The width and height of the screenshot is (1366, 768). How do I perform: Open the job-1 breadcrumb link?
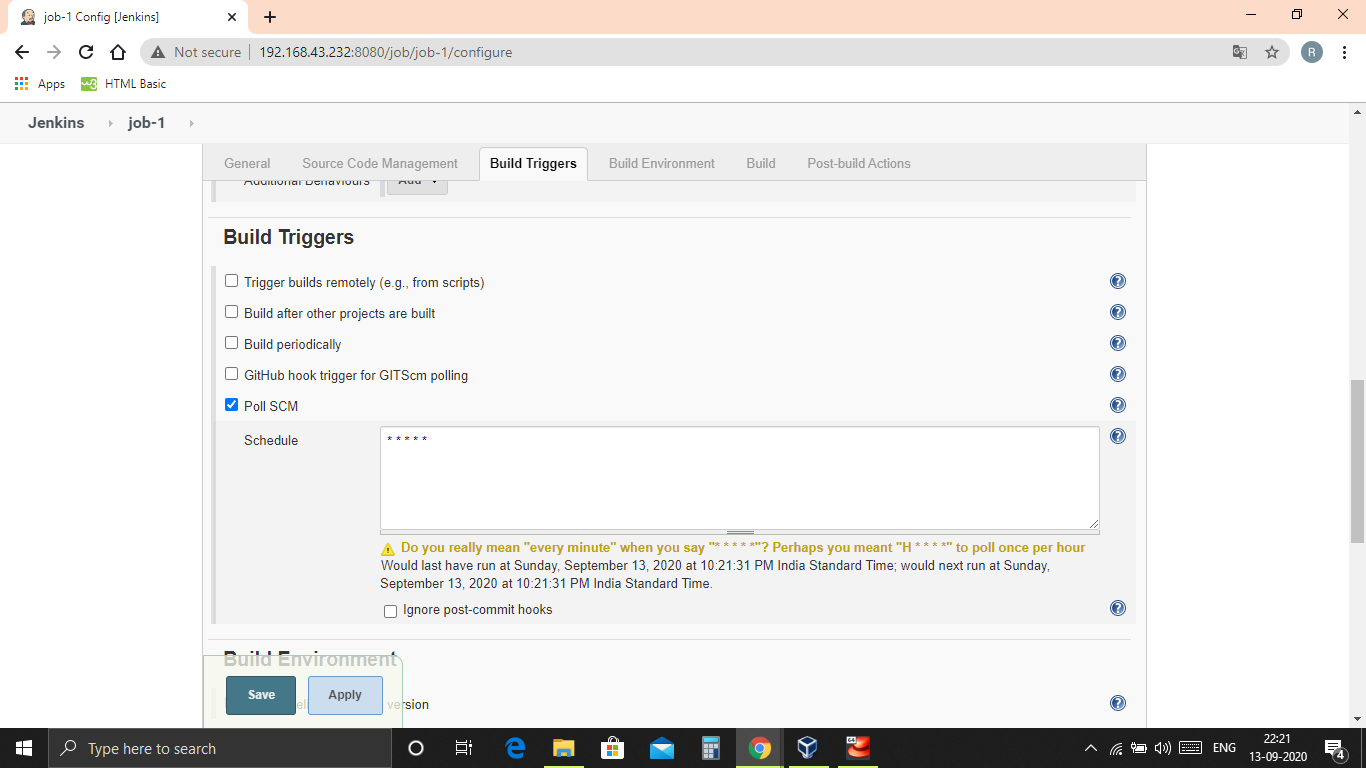tap(146, 123)
